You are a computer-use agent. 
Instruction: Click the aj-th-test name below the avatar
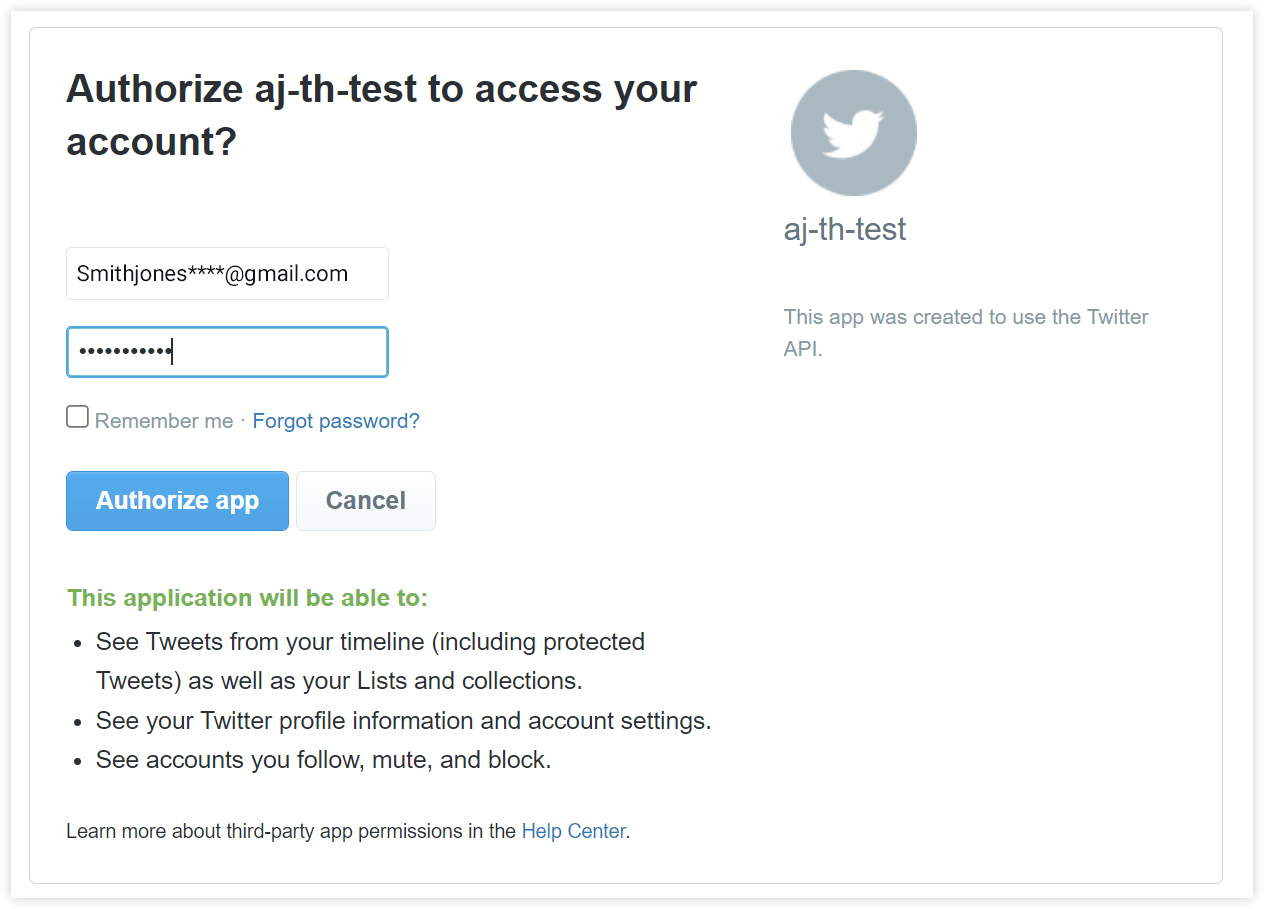845,229
